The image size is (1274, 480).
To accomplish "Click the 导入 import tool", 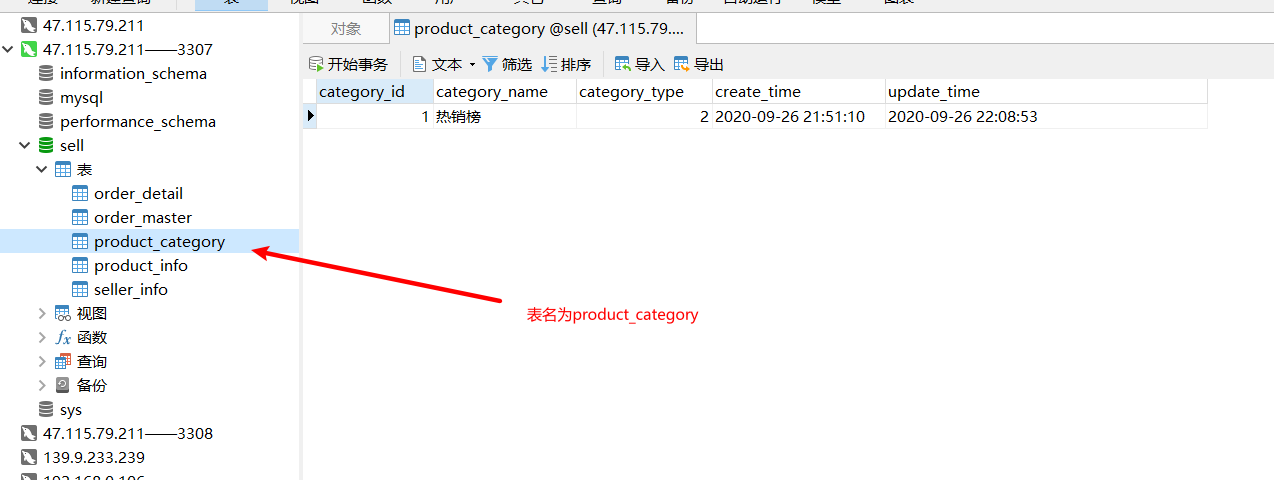I will (640, 64).
